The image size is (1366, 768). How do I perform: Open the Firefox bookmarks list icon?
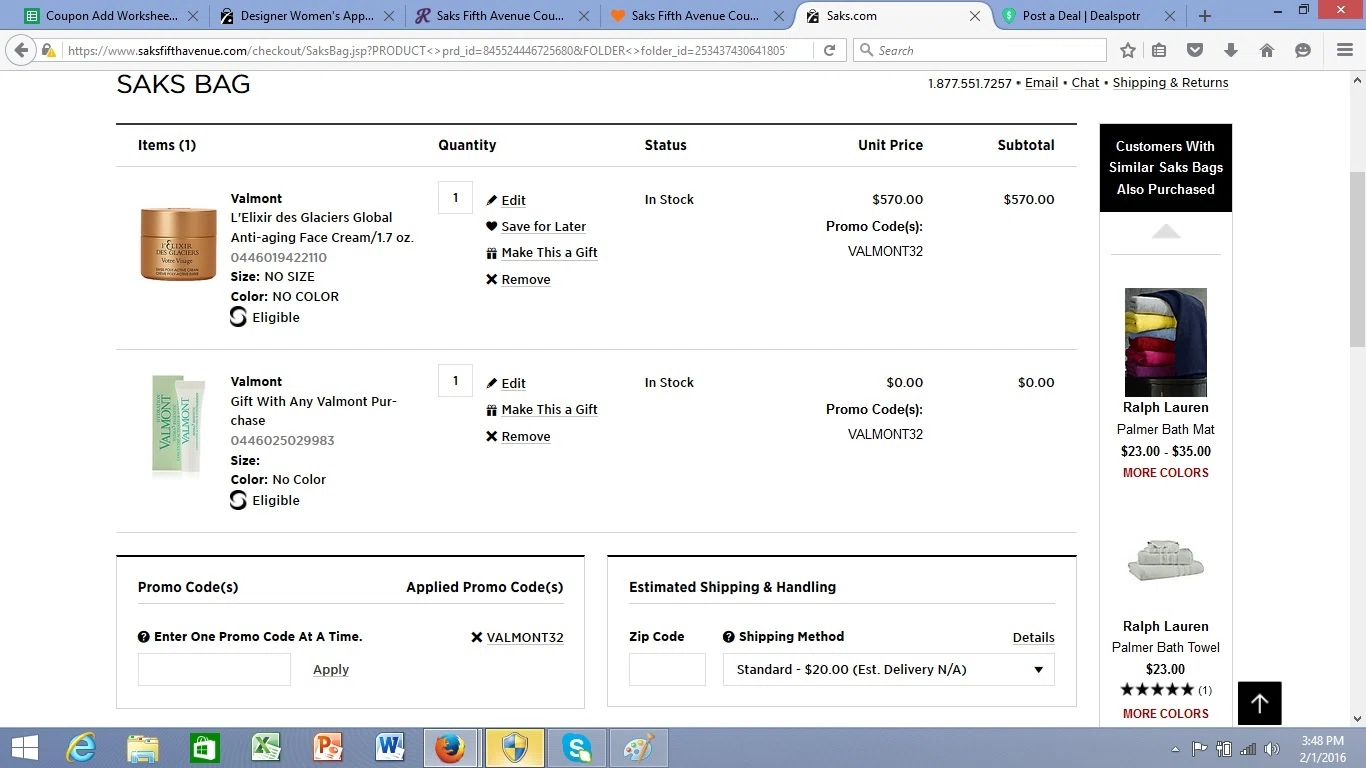coord(1159,50)
